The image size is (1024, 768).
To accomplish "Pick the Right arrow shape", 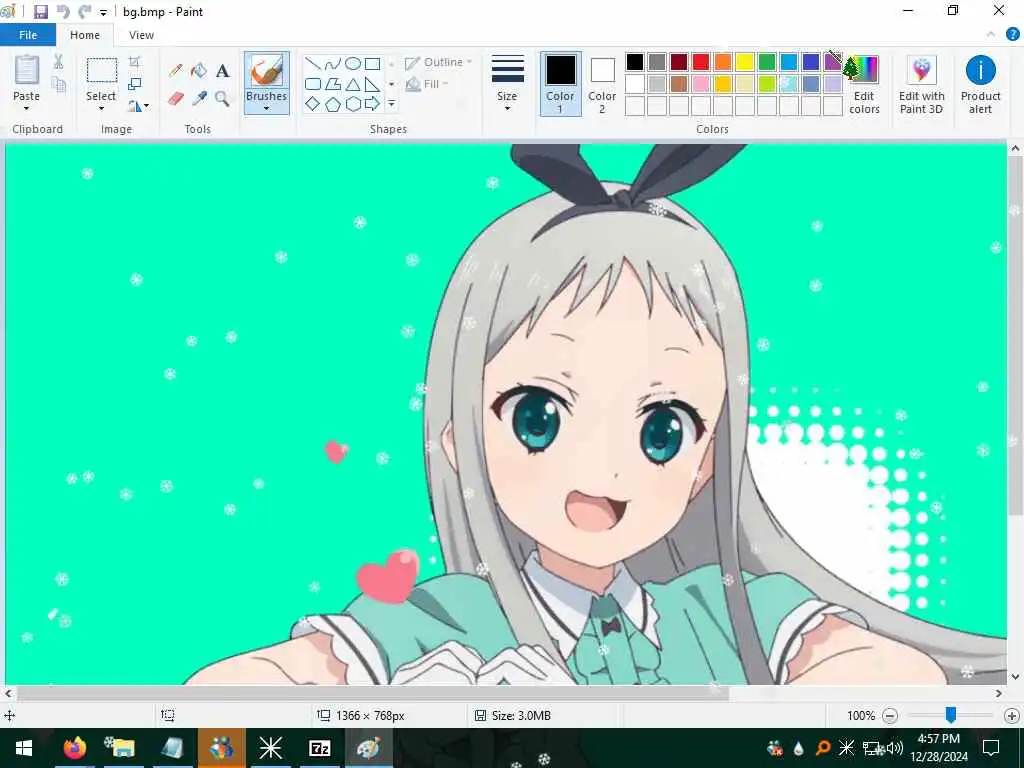I will pos(372,104).
